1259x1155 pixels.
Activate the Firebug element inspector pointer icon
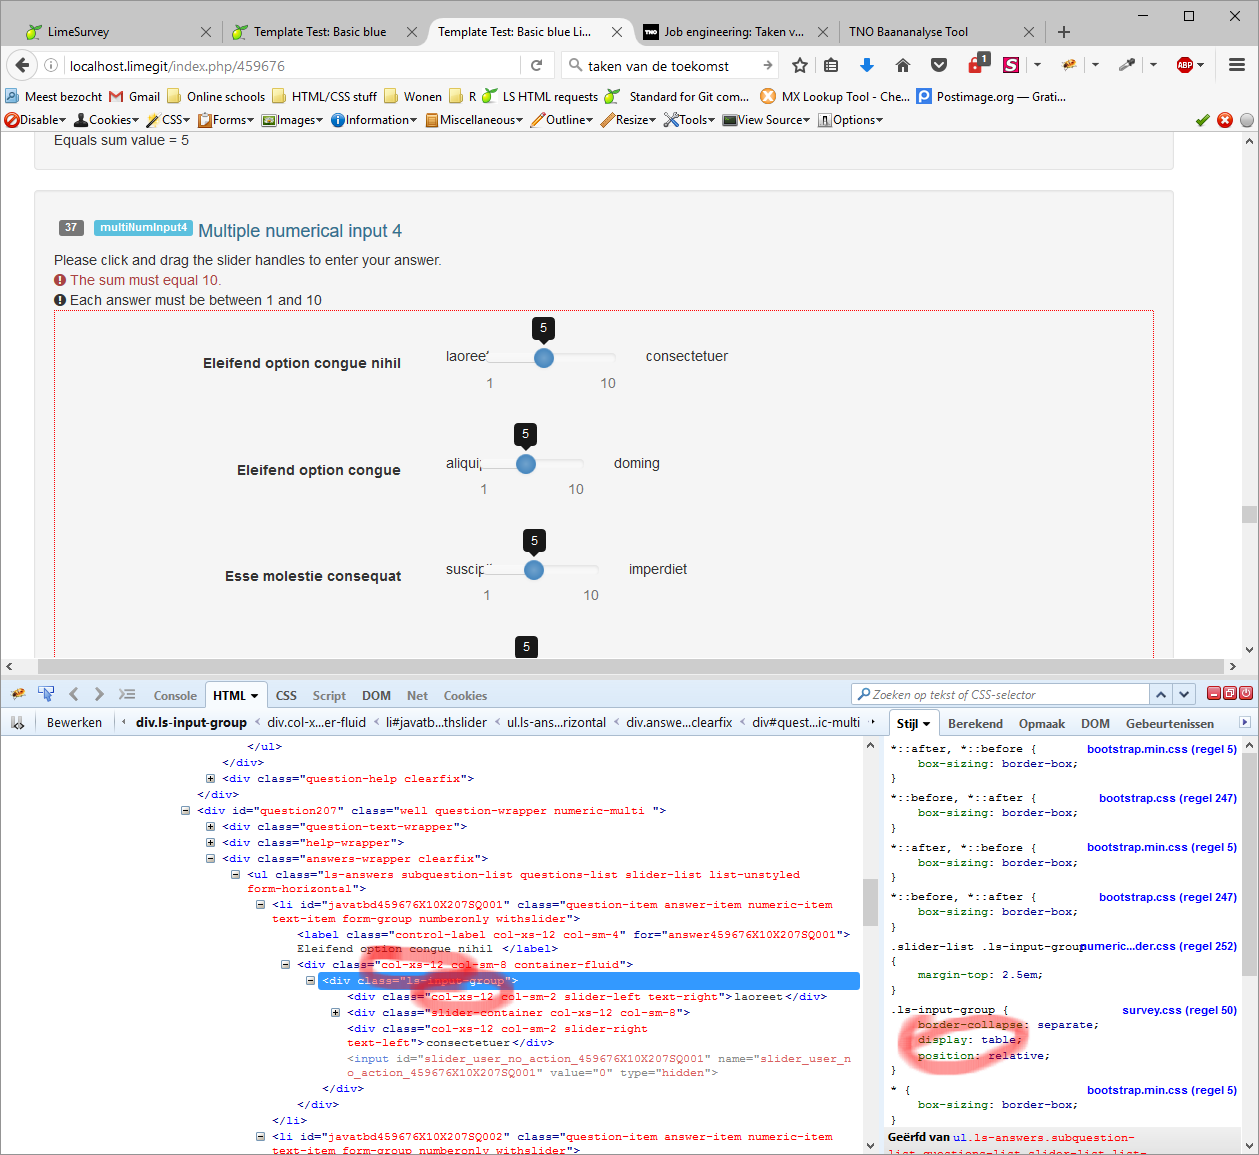[45, 694]
